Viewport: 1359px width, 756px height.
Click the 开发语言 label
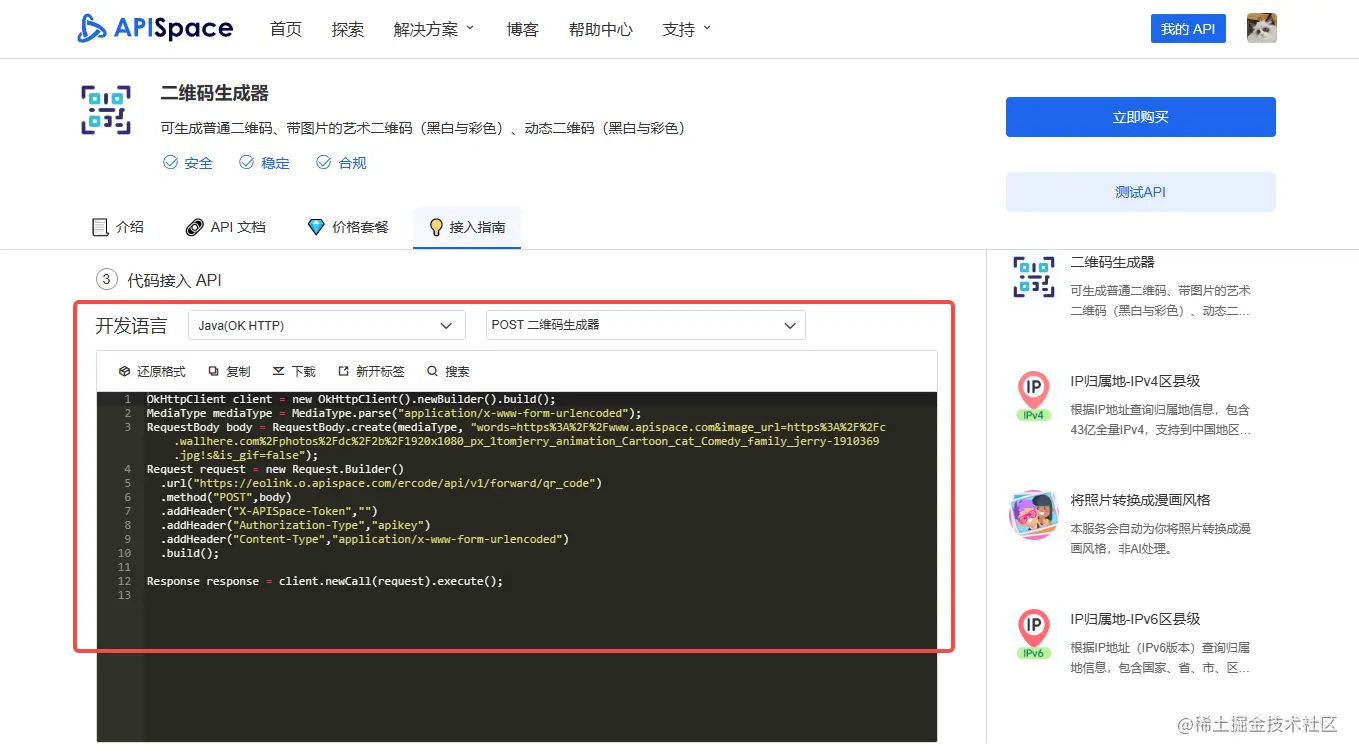131,325
